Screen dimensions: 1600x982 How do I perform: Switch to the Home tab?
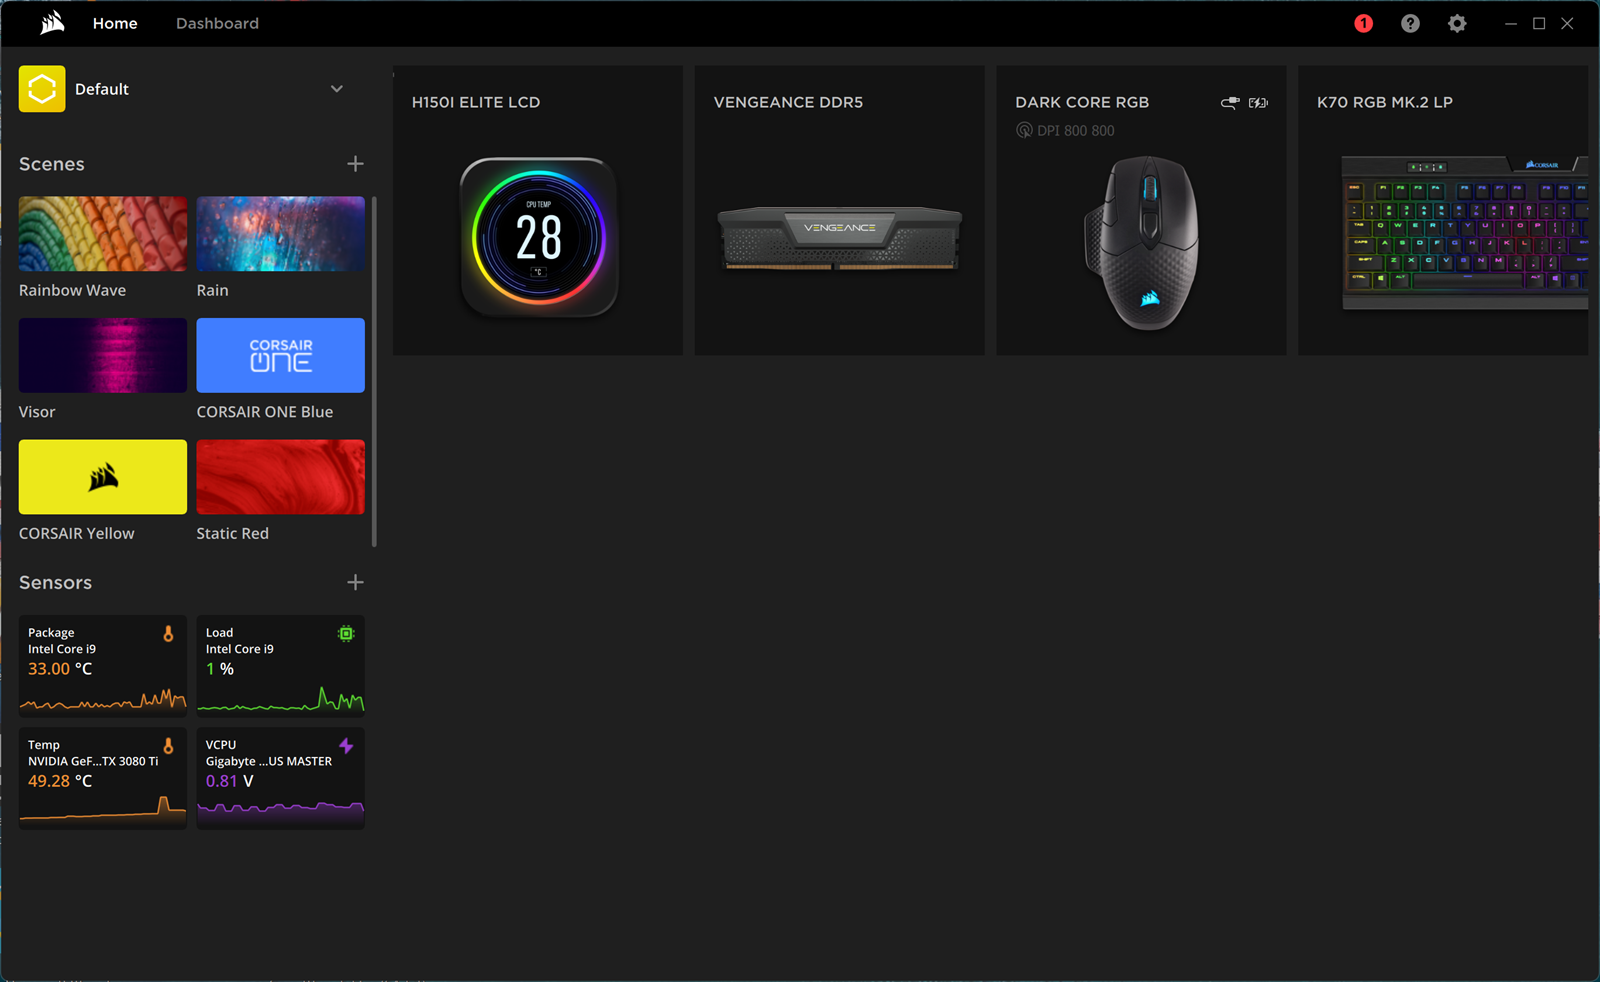point(115,23)
